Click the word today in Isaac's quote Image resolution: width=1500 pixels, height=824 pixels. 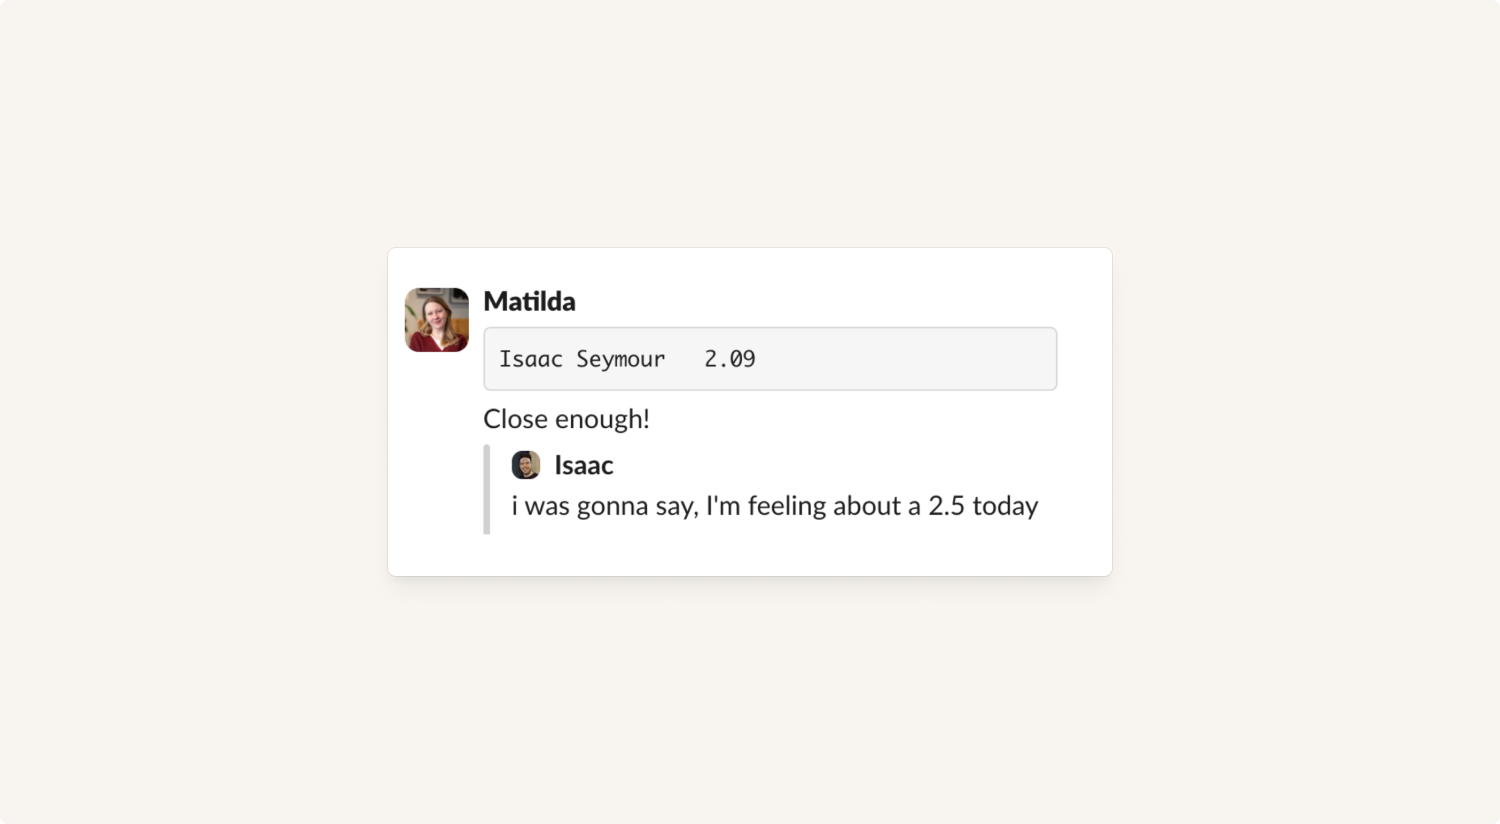tap(1005, 507)
